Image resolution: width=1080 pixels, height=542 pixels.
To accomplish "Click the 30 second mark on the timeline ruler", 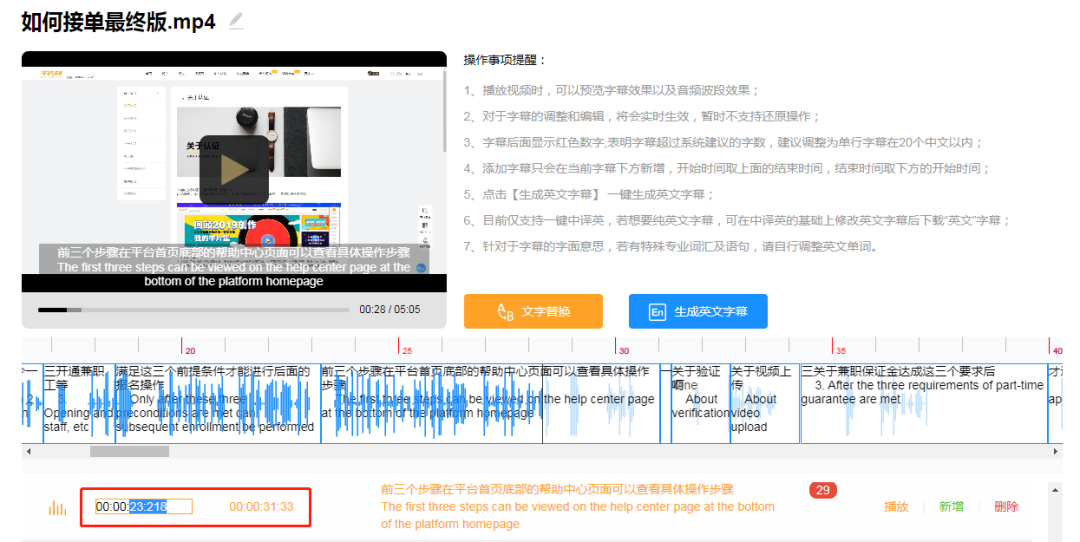I will click(622, 350).
